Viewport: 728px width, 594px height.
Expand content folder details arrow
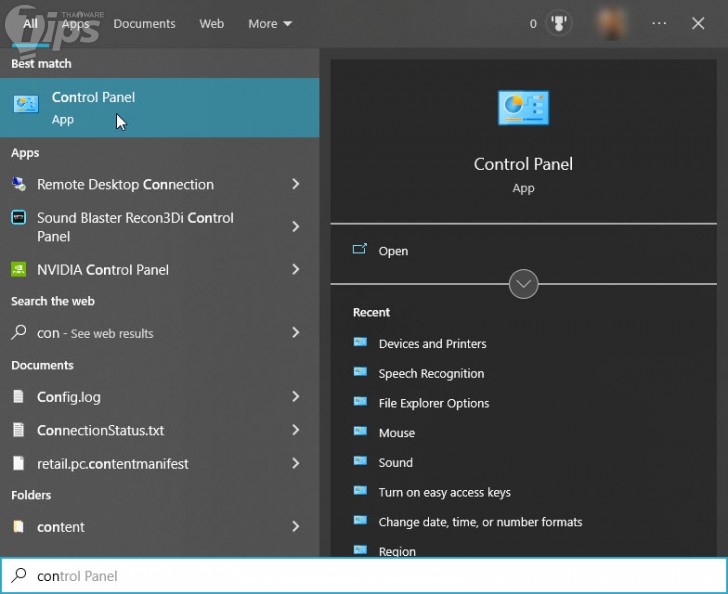(x=296, y=527)
